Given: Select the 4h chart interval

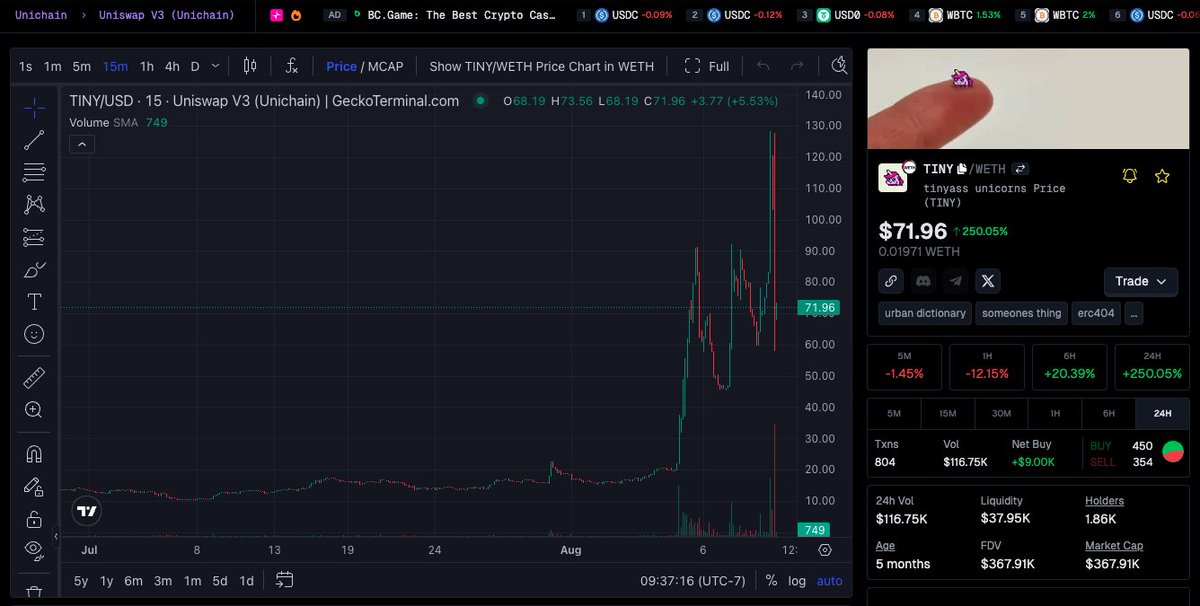Looking at the screenshot, I should coord(172,66).
